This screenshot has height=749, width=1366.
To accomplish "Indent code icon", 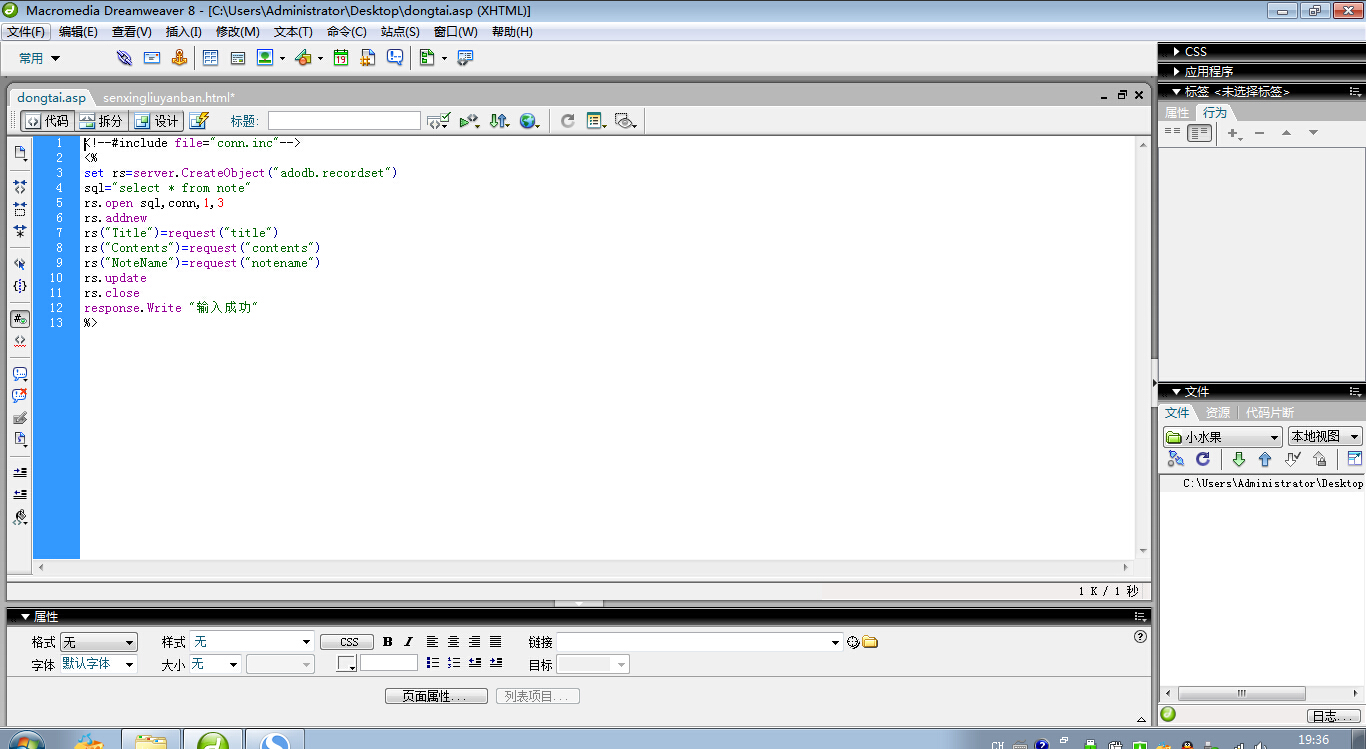I will pos(20,472).
